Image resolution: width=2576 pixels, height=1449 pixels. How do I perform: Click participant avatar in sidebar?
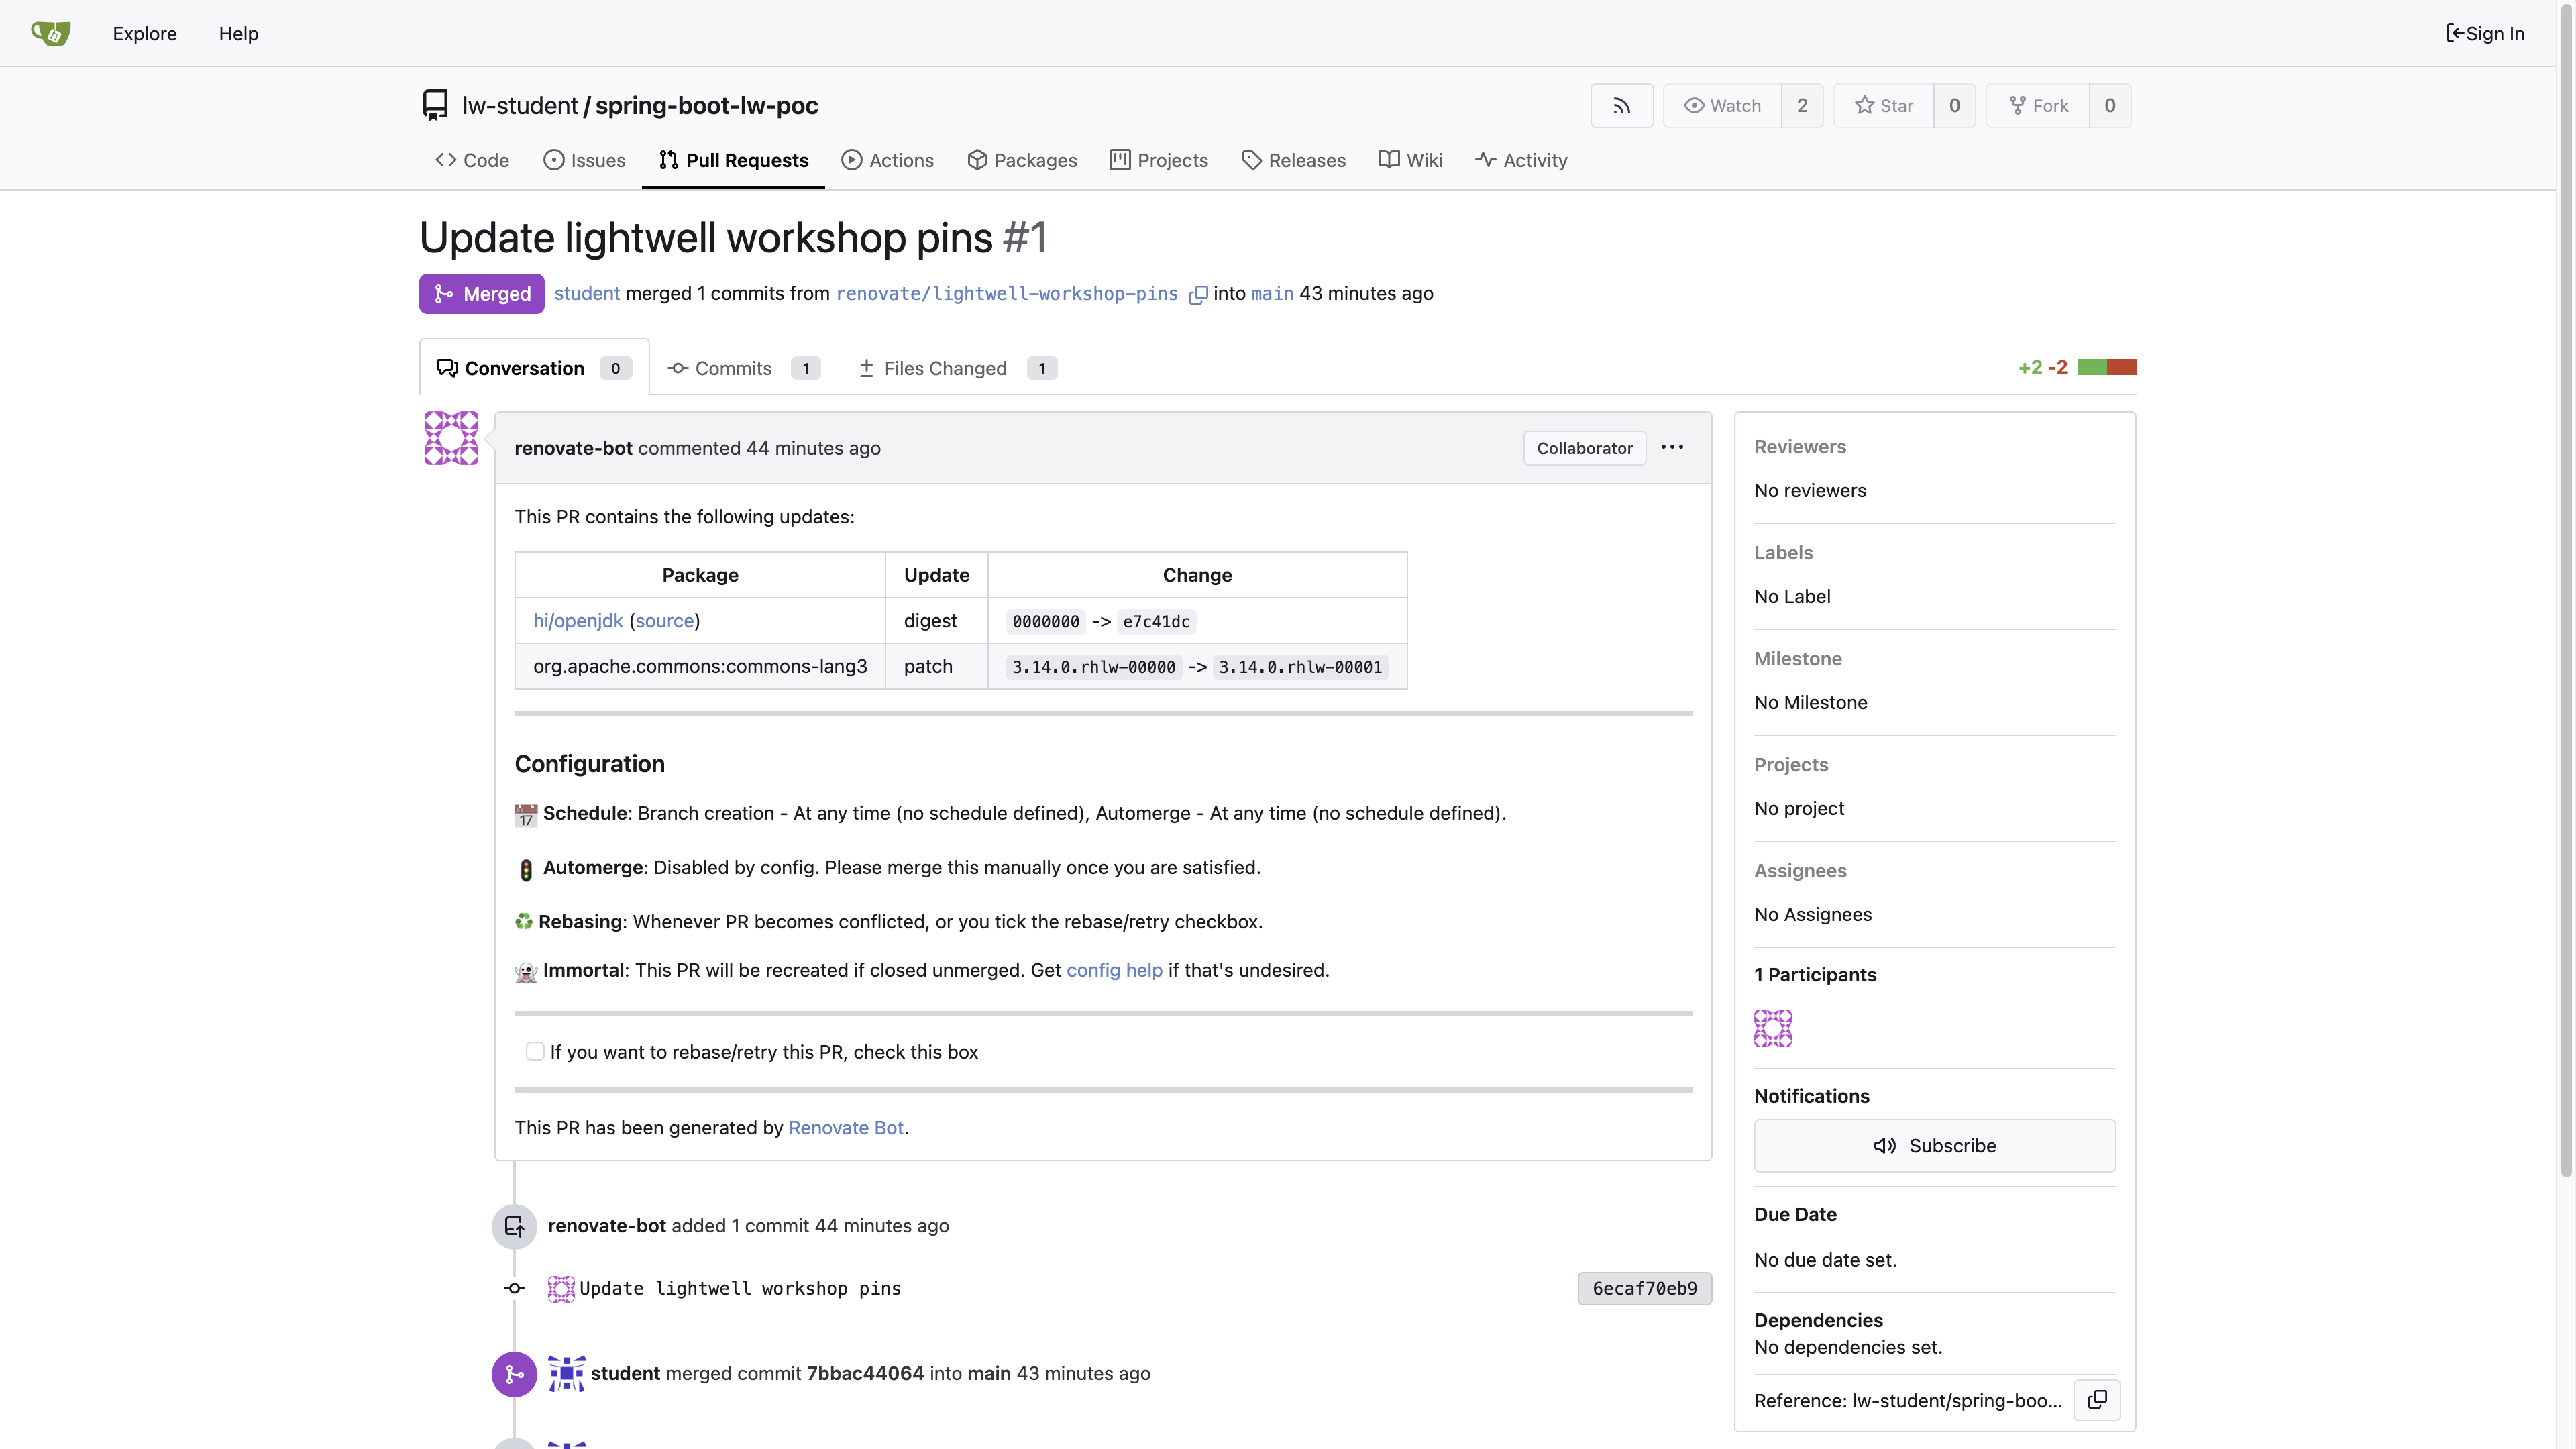pyautogui.click(x=1773, y=1028)
